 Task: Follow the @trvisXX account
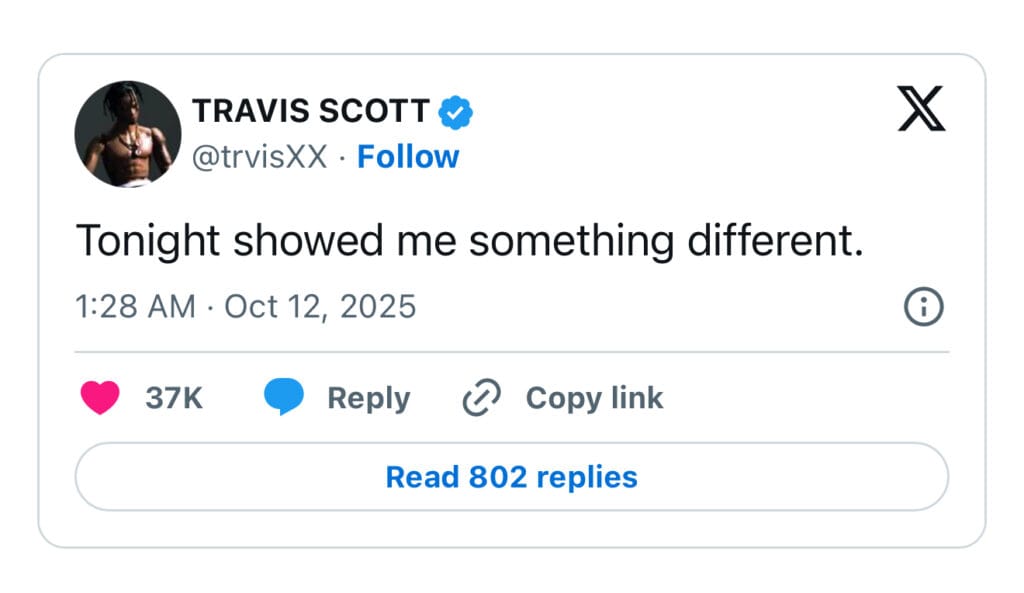coord(408,157)
